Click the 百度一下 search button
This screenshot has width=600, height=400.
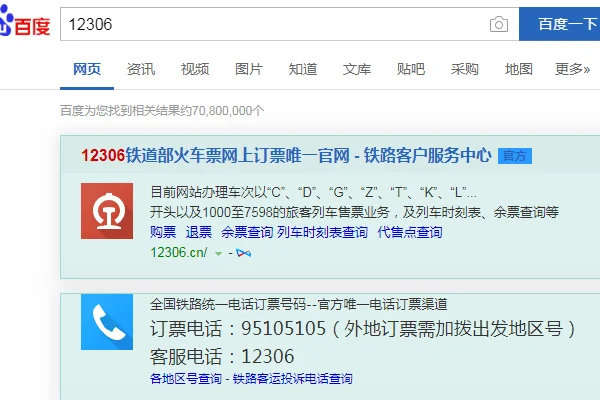pos(559,24)
